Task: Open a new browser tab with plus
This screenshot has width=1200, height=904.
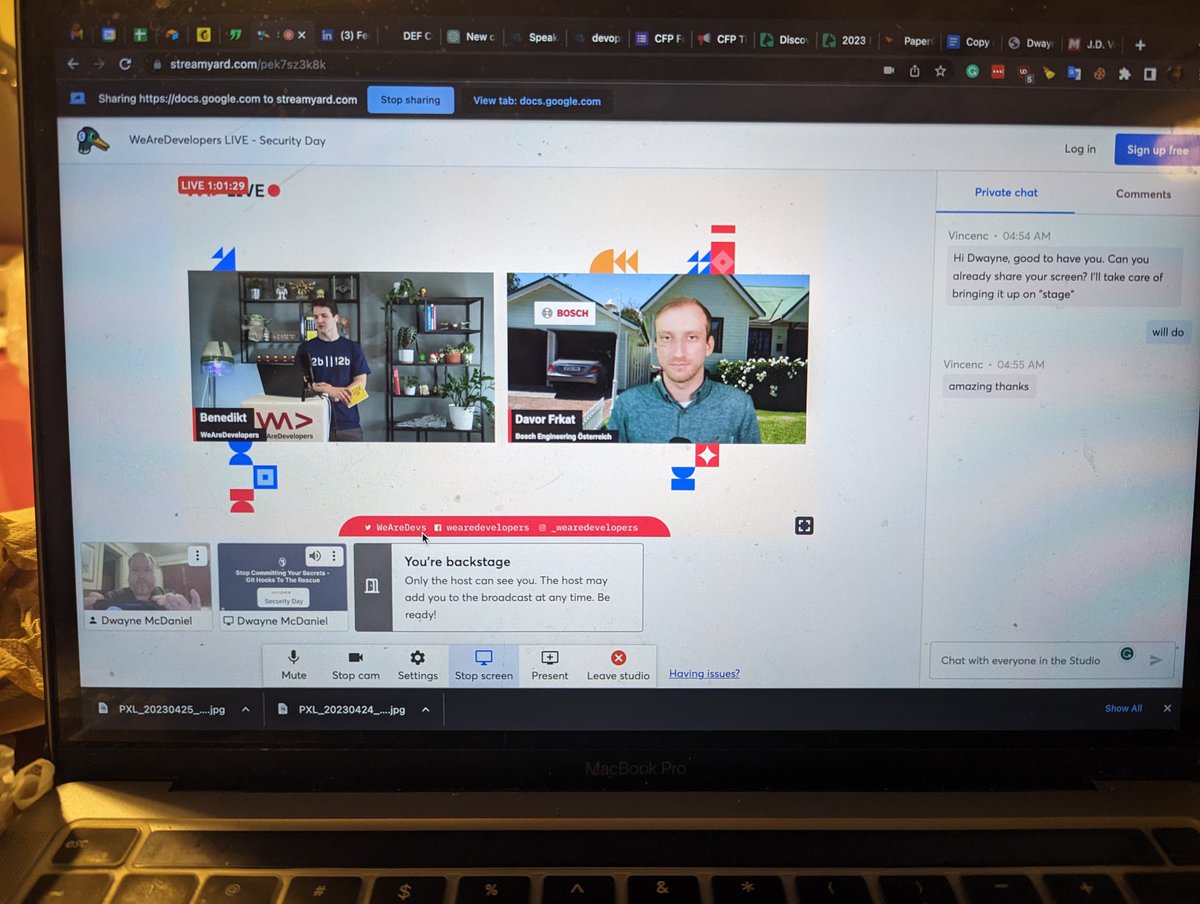Action: [x=1140, y=44]
